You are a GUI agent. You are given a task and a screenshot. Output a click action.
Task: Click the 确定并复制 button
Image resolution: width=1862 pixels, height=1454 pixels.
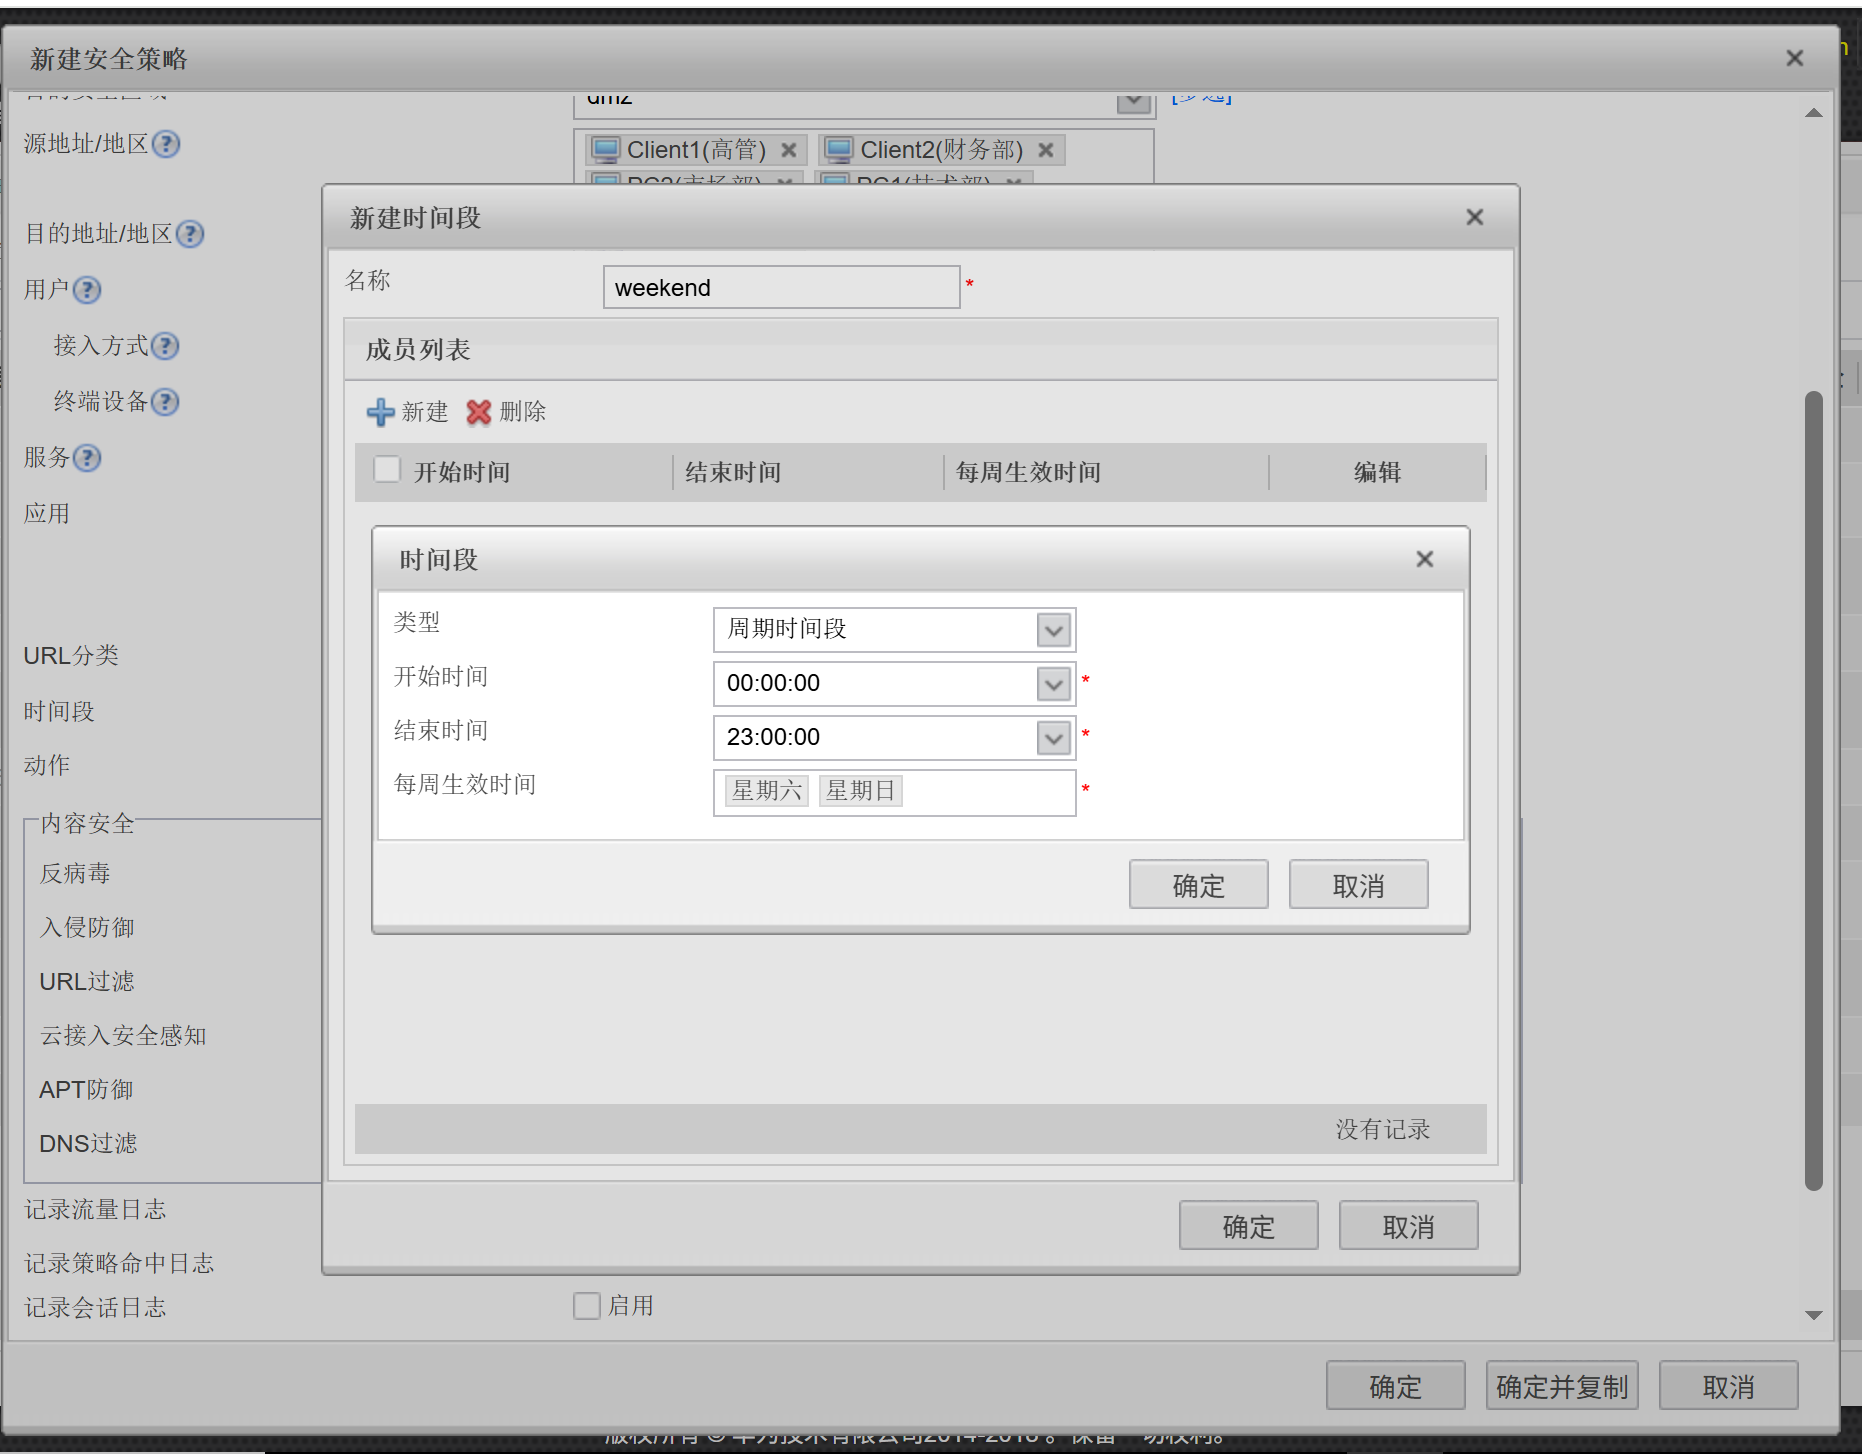(1562, 1386)
